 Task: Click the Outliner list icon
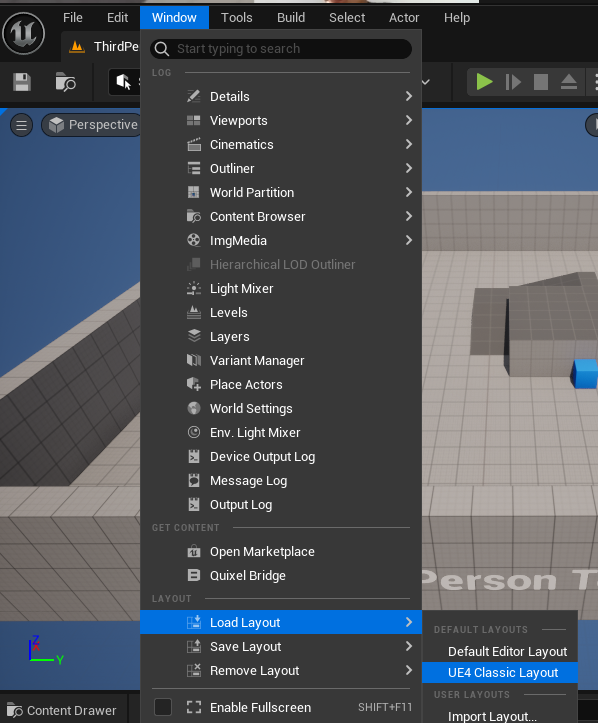(194, 168)
